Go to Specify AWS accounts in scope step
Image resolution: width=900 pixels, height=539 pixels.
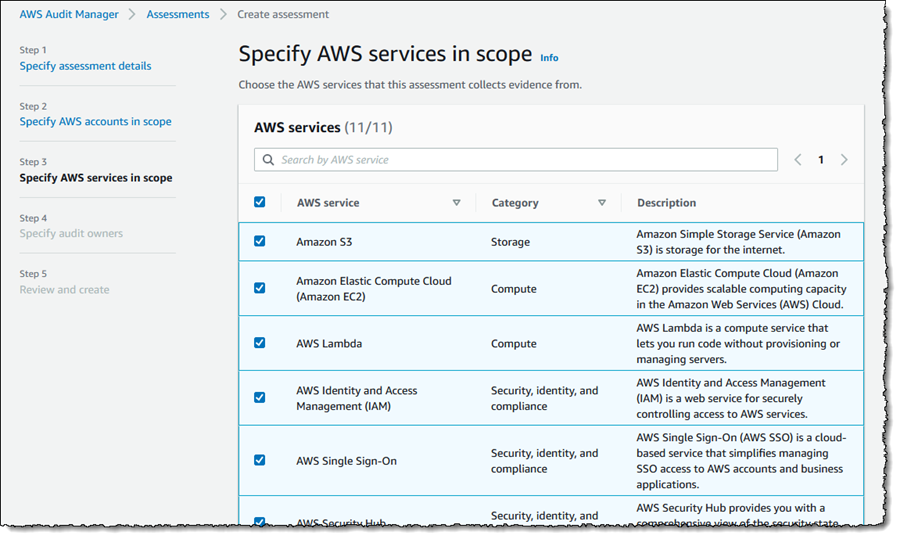[x=95, y=122]
